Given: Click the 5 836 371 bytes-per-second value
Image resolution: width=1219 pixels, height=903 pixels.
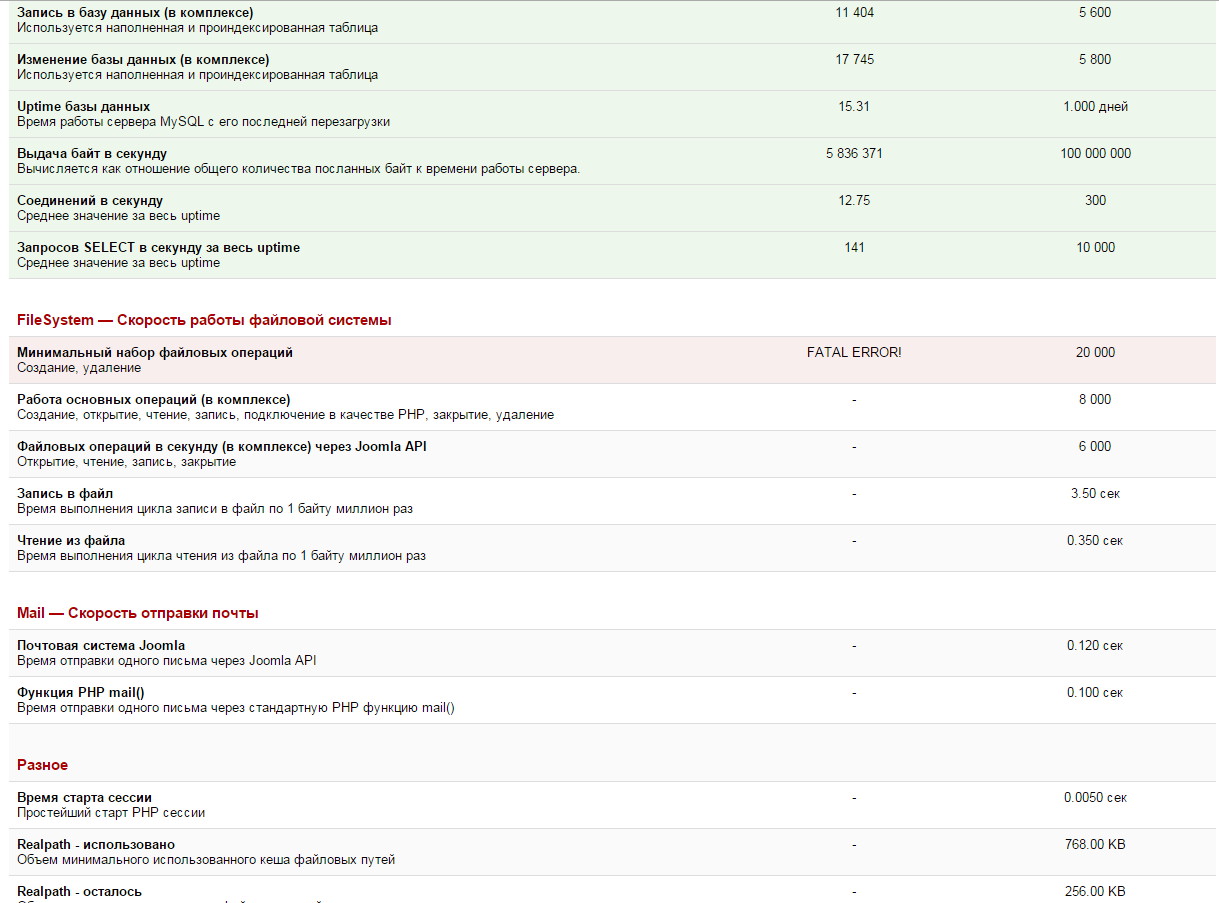Looking at the screenshot, I should coord(854,153).
